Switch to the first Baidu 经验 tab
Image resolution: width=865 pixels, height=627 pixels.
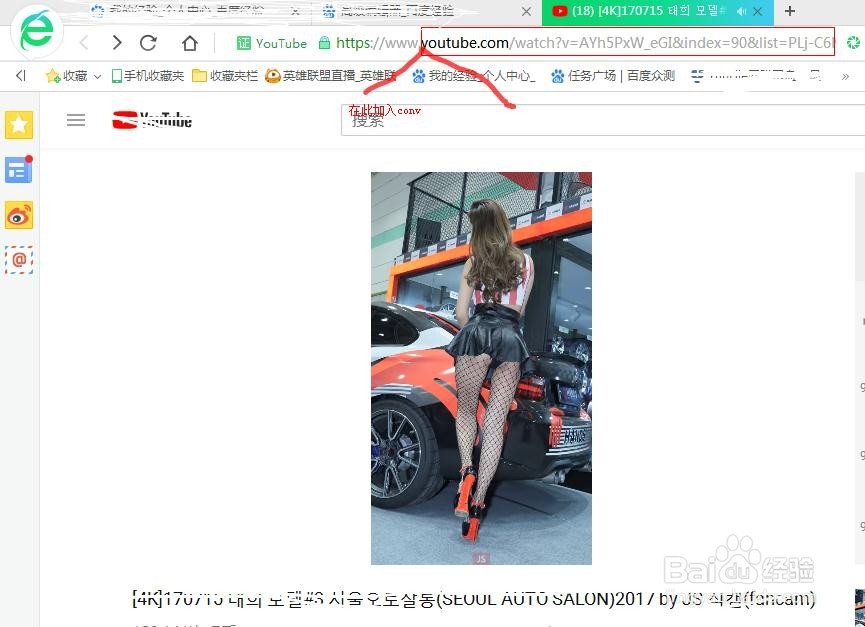188,10
